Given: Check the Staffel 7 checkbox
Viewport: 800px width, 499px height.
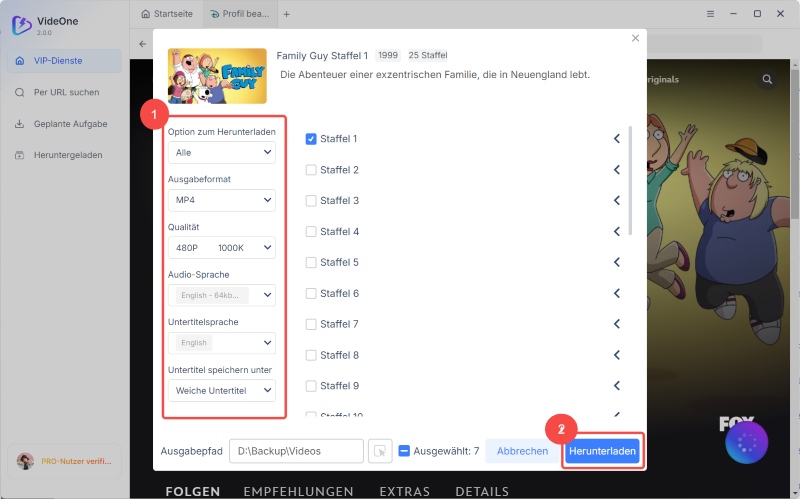Looking at the screenshot, I should pyautogui.click(x=311, y=324).
